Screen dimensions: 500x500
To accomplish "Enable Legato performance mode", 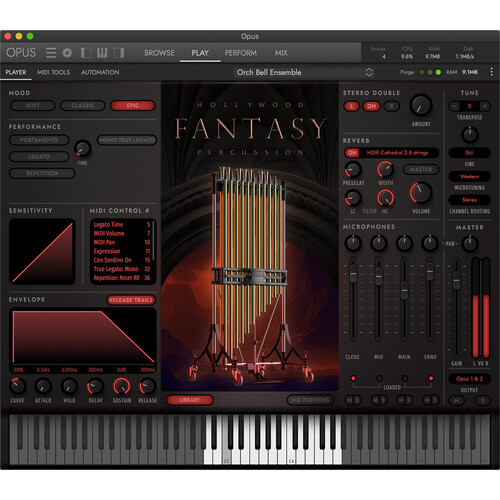I will pos(39,157).
